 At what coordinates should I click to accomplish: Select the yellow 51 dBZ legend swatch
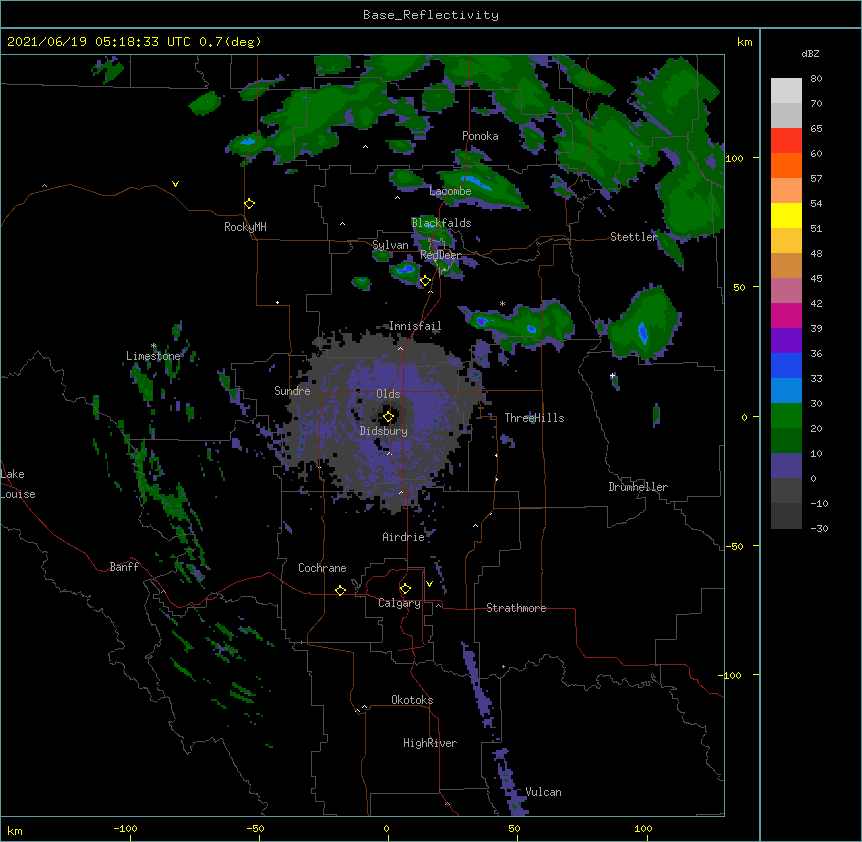786,215
